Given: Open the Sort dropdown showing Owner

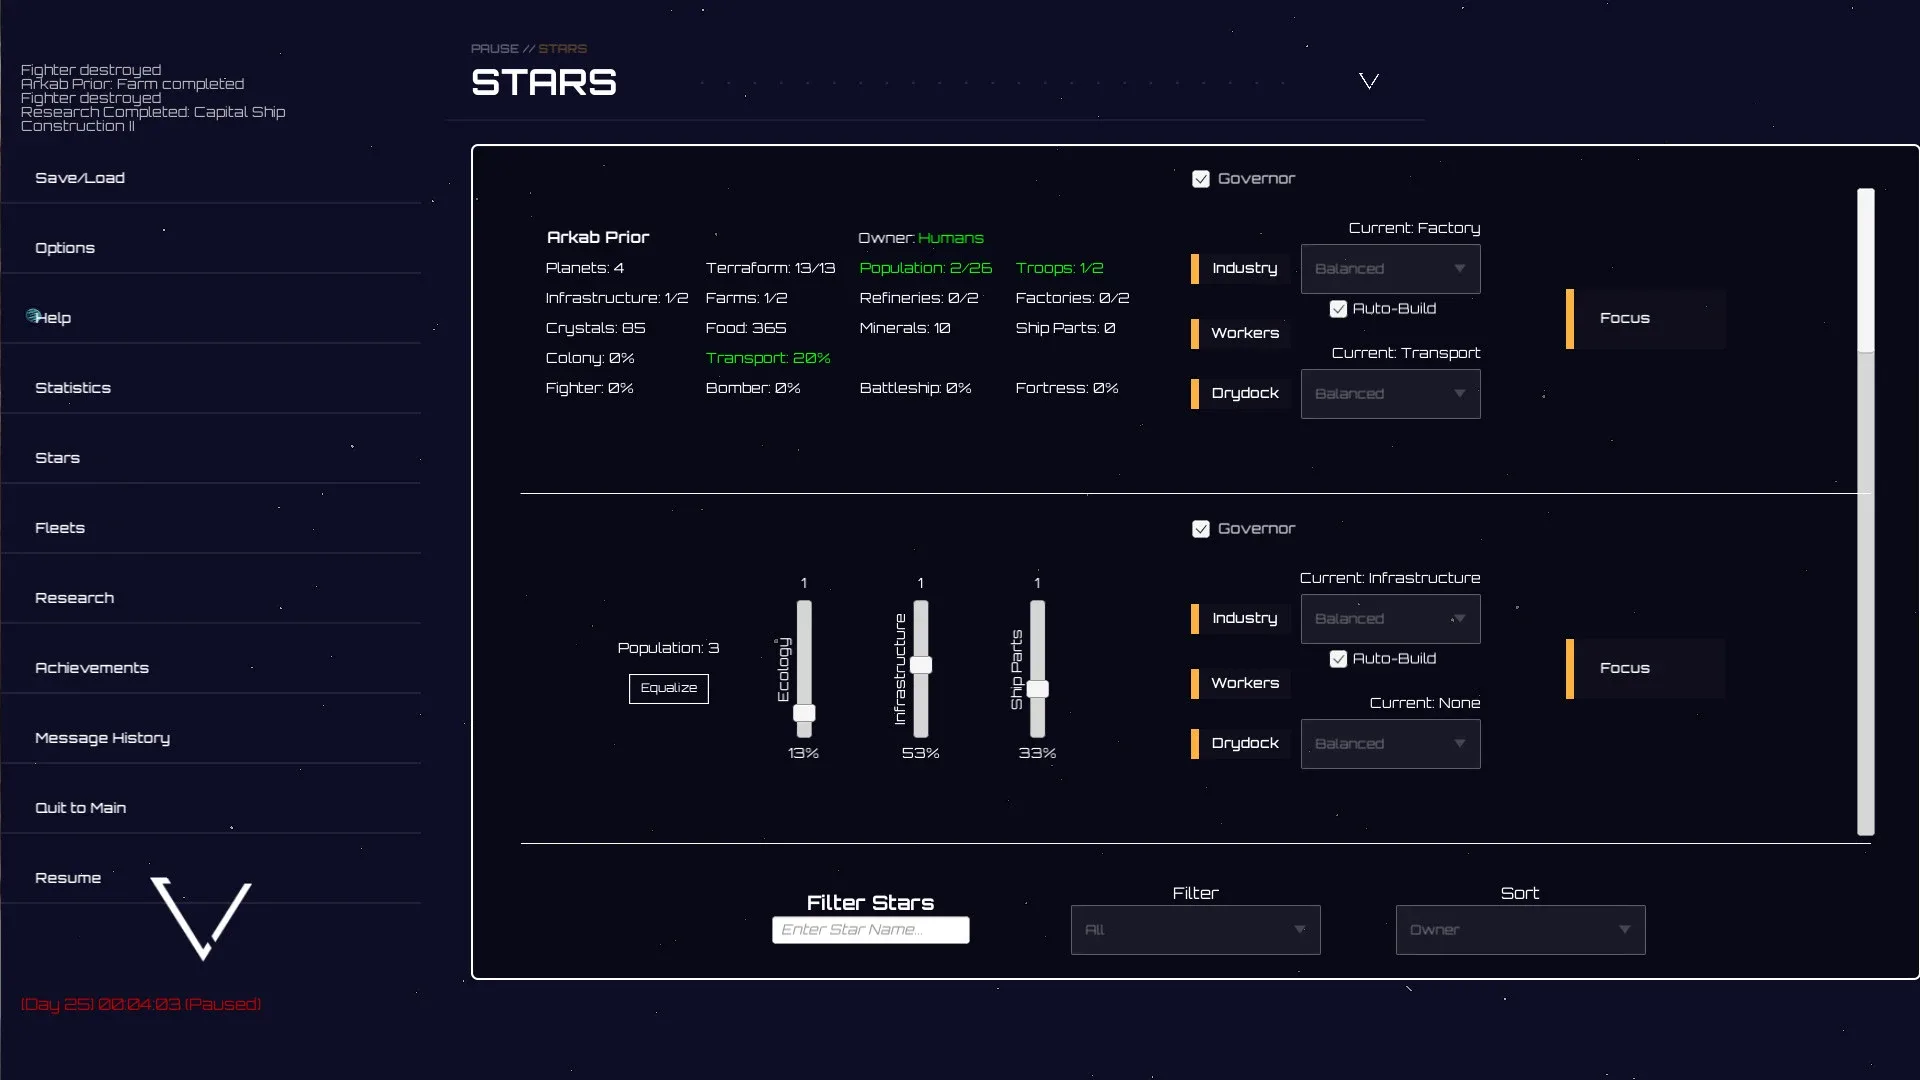Looking at the screenshot, I should click(x=1520, y=930).
